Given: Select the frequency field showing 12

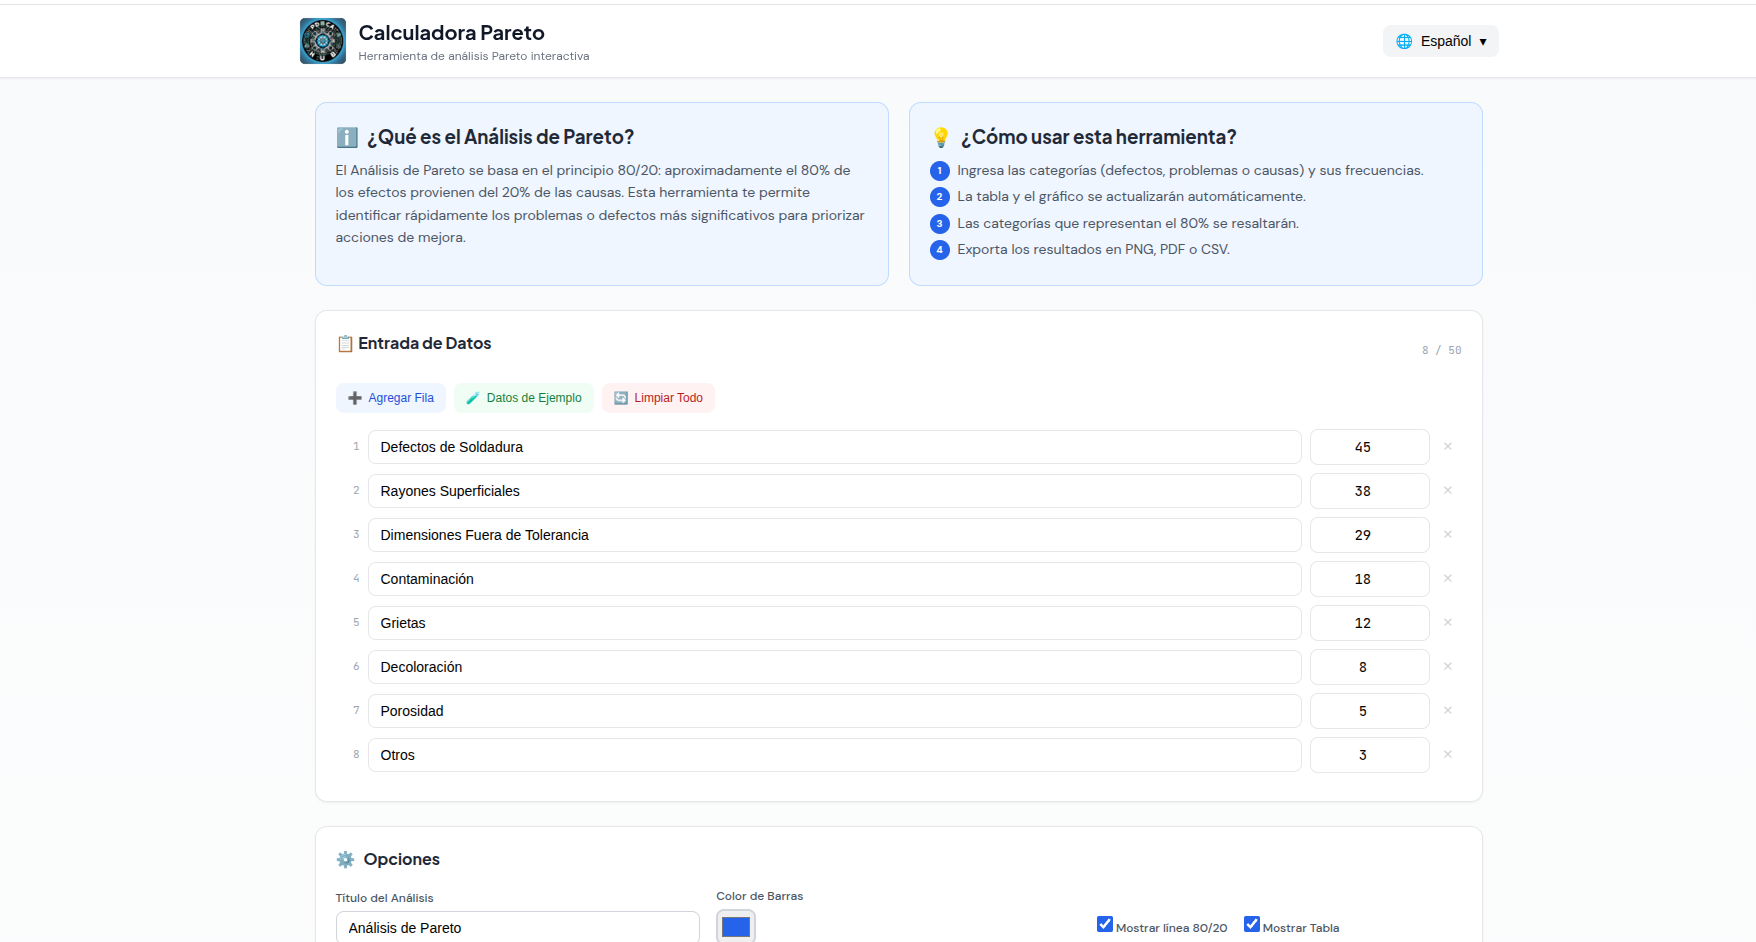Looking at the screenshot, I should [x=1369, y=623].
